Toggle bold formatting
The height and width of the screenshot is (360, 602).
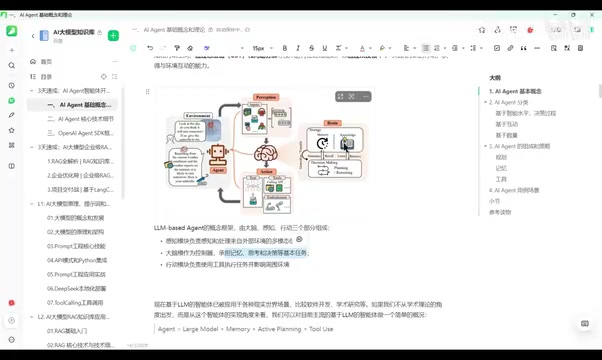coord(284,48)
